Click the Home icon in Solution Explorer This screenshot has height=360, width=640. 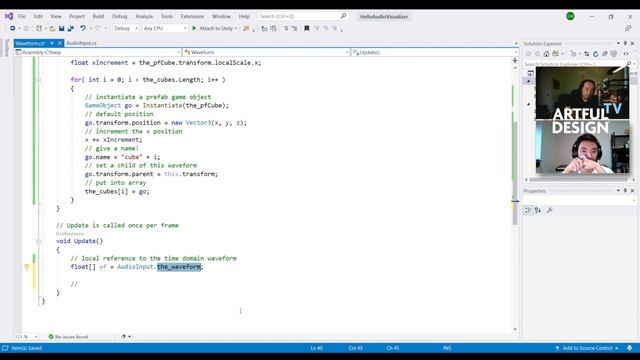click(x=546, y=53)
